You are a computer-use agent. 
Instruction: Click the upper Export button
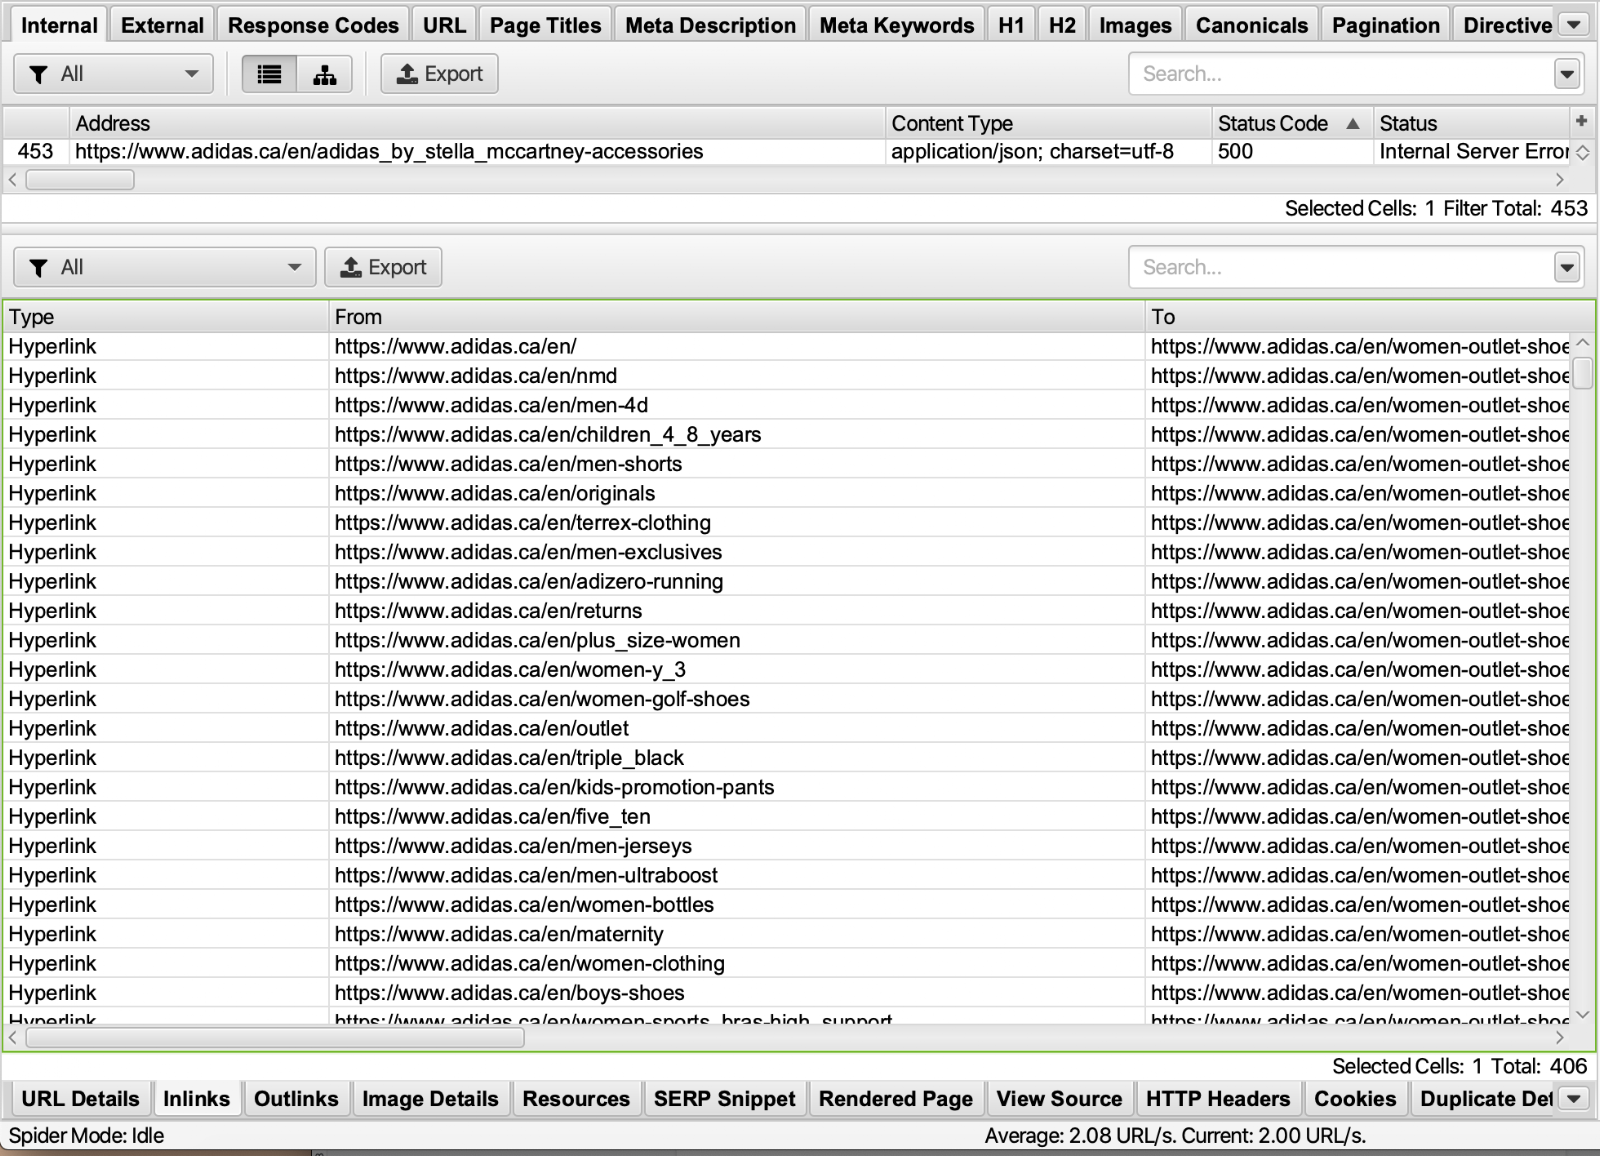pyautogui.click(x=439, y=74)
